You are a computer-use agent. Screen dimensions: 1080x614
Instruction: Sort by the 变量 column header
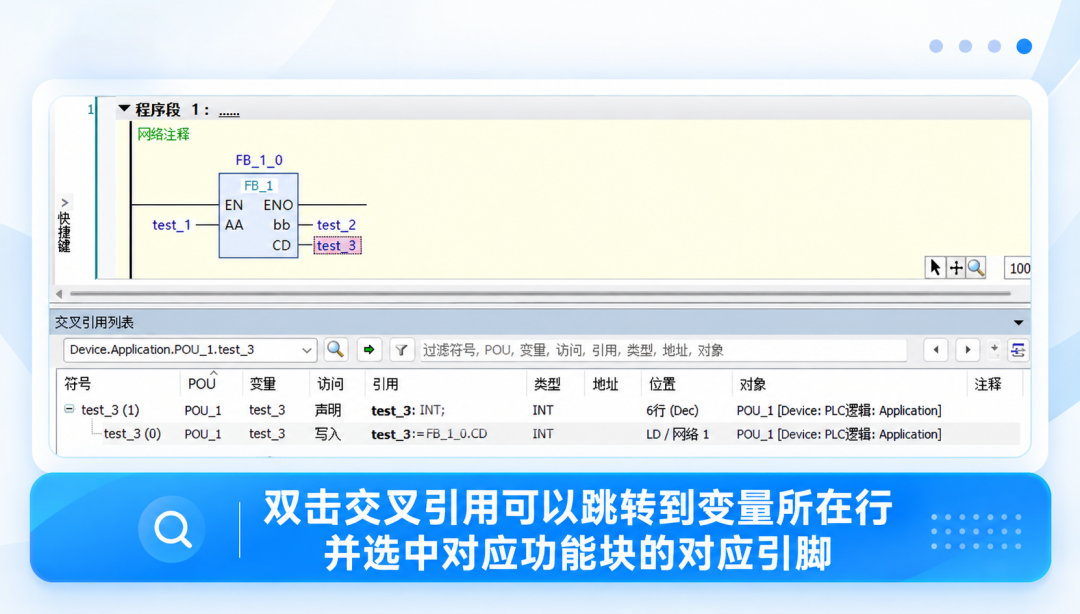pyautogui.click(x=262, y=384)
